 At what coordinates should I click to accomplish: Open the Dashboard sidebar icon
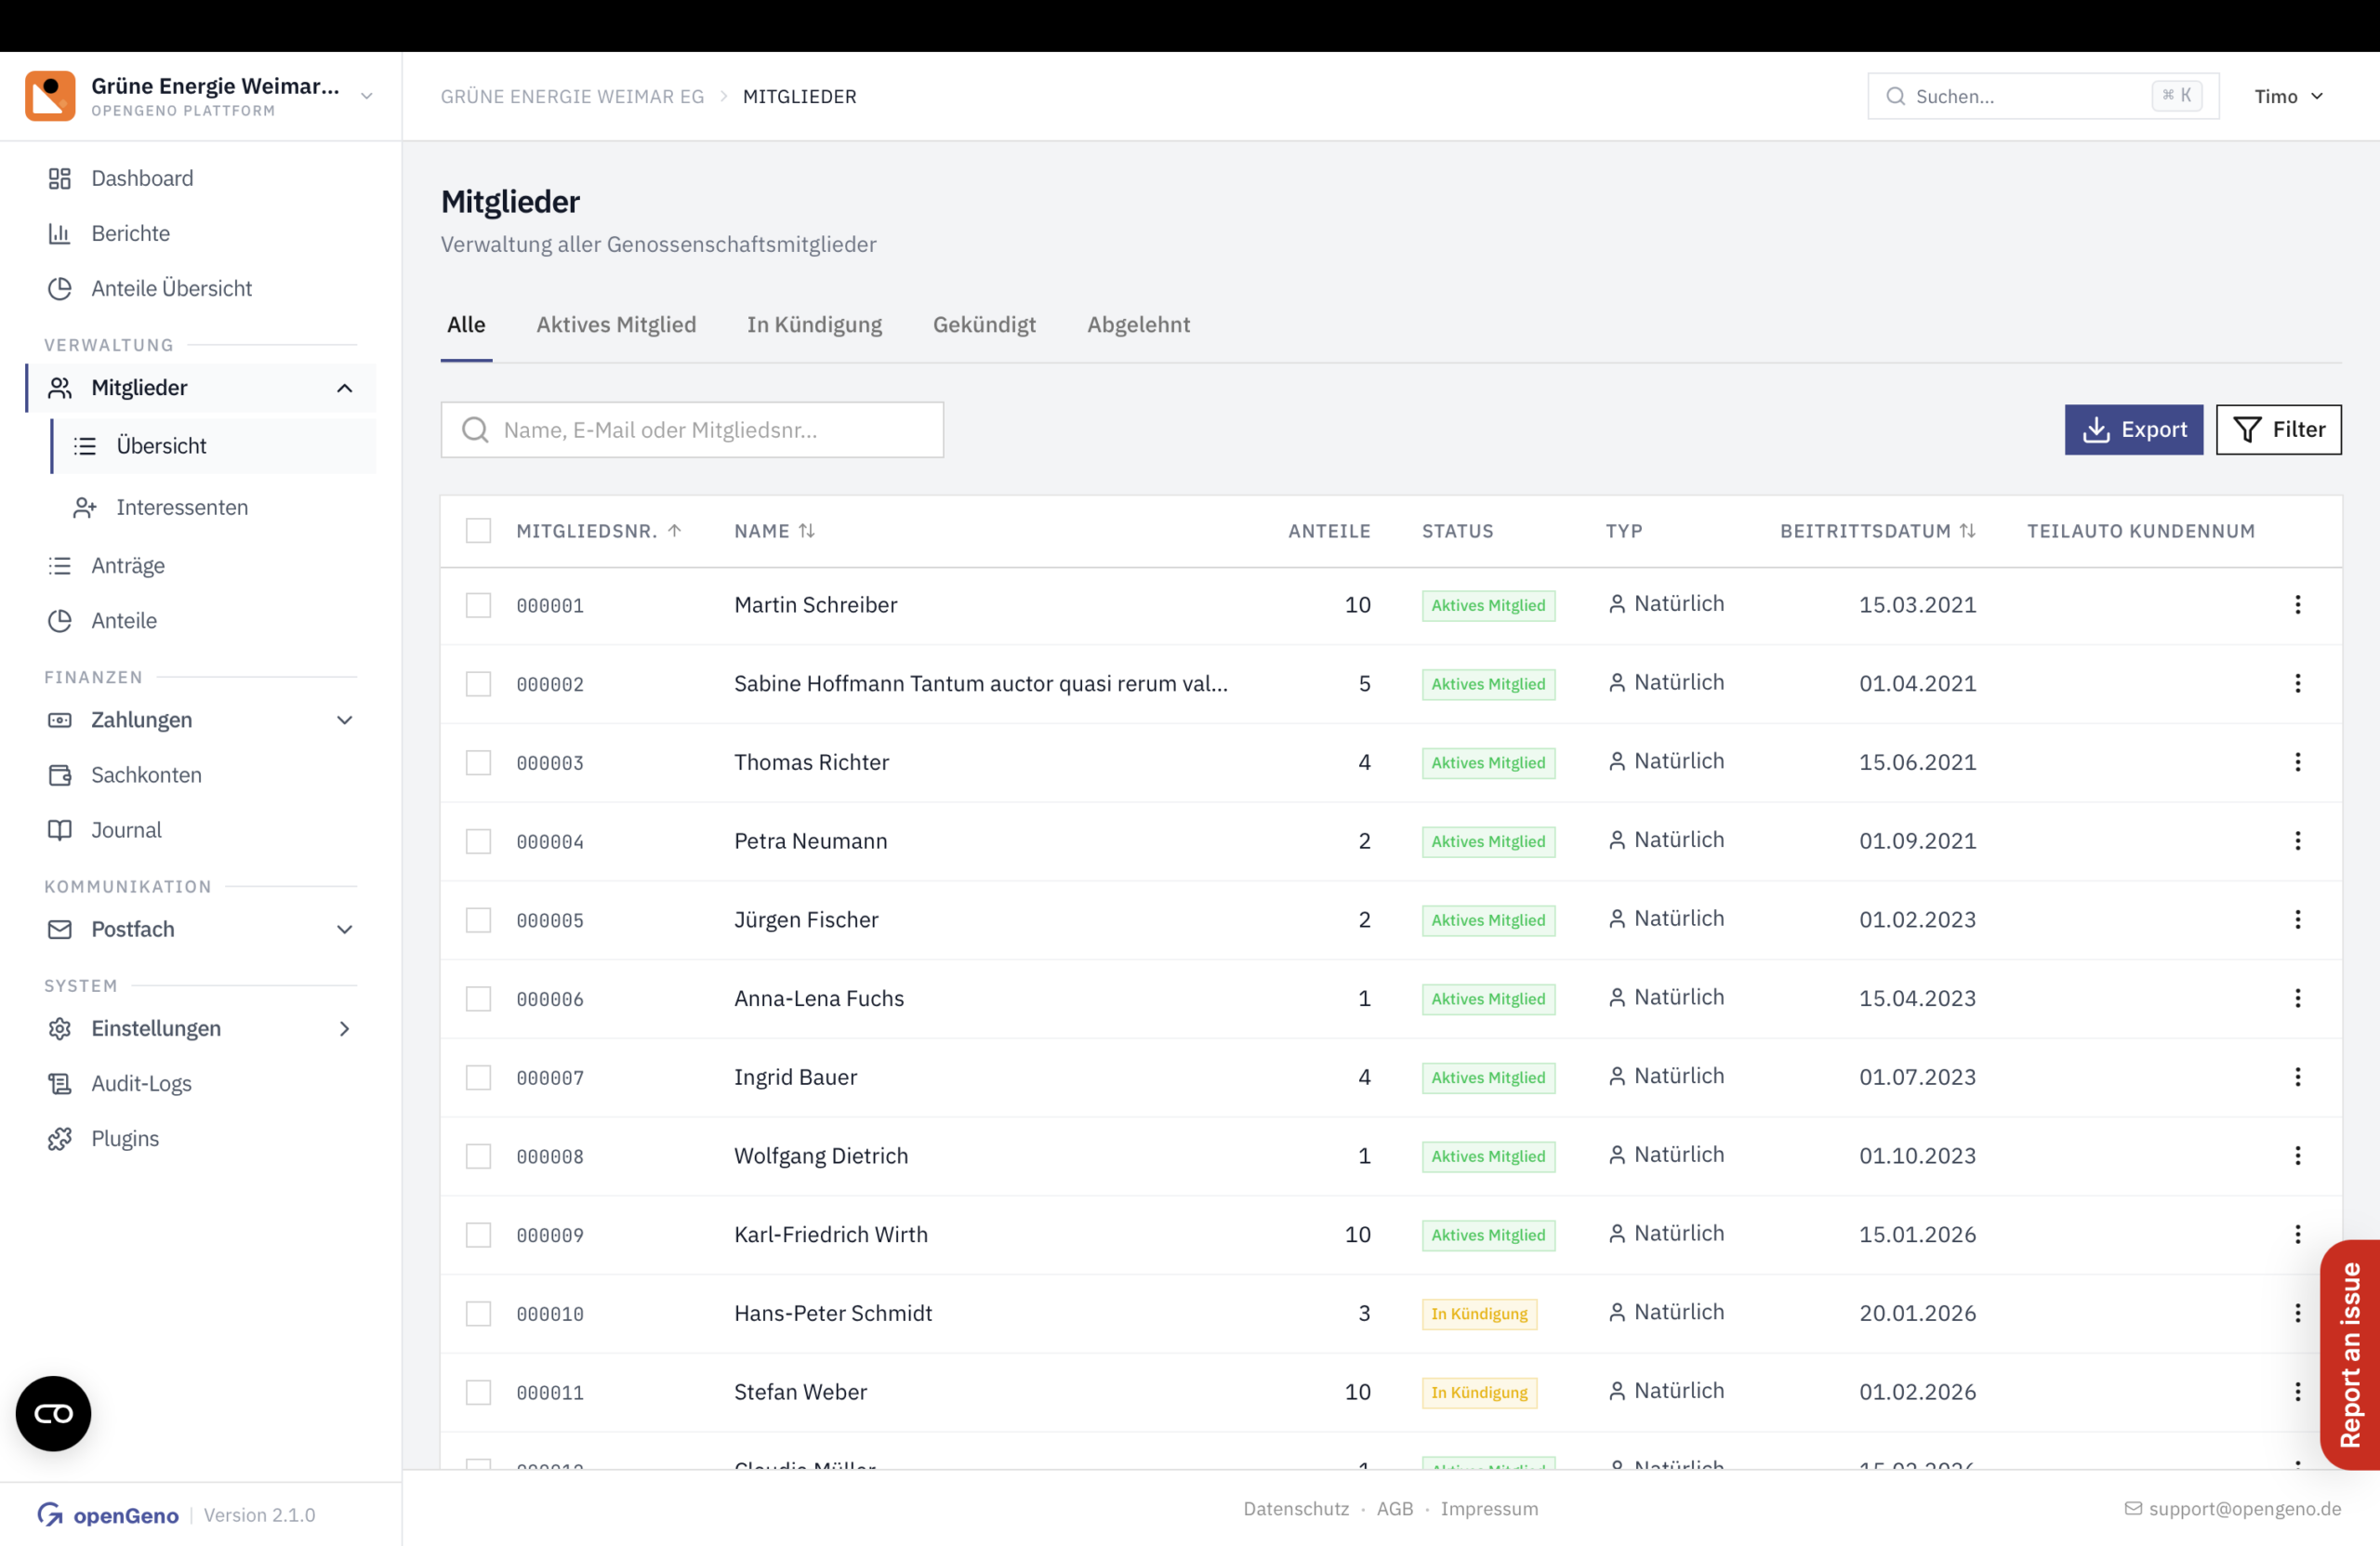[x=60, y=178]
